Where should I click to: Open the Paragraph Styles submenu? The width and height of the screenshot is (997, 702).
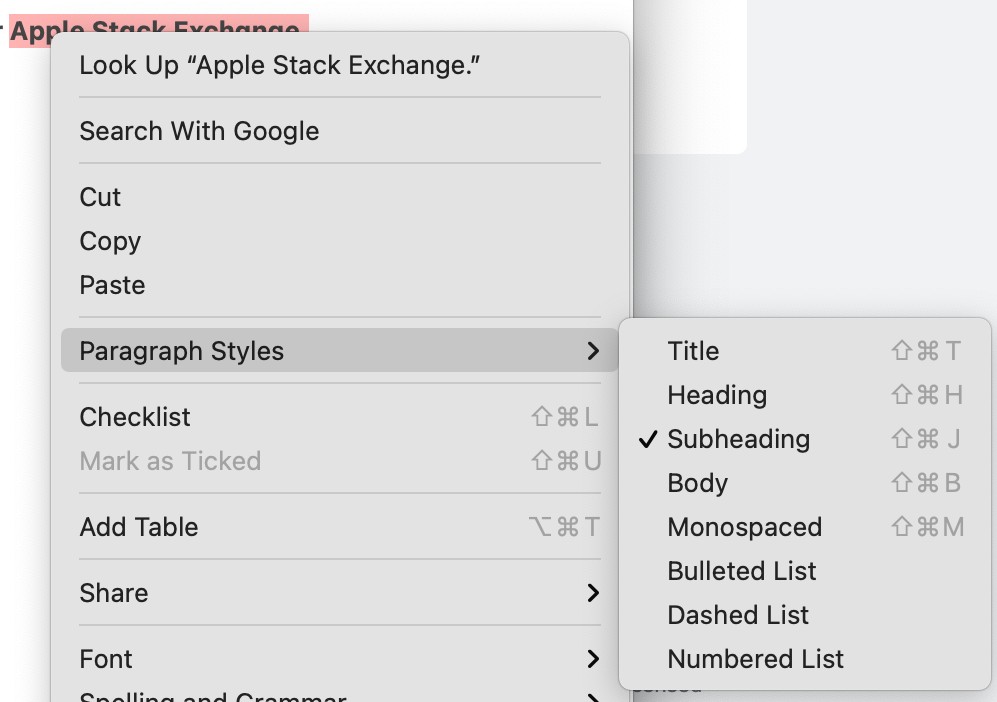(x=182, y=351)
